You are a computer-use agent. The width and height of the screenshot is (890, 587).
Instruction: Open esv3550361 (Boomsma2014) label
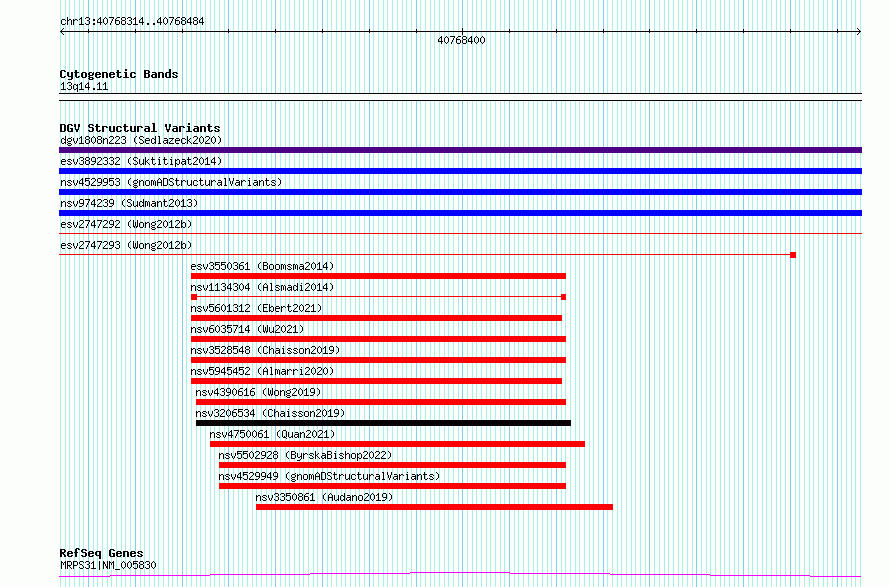(x=262, y=266)
